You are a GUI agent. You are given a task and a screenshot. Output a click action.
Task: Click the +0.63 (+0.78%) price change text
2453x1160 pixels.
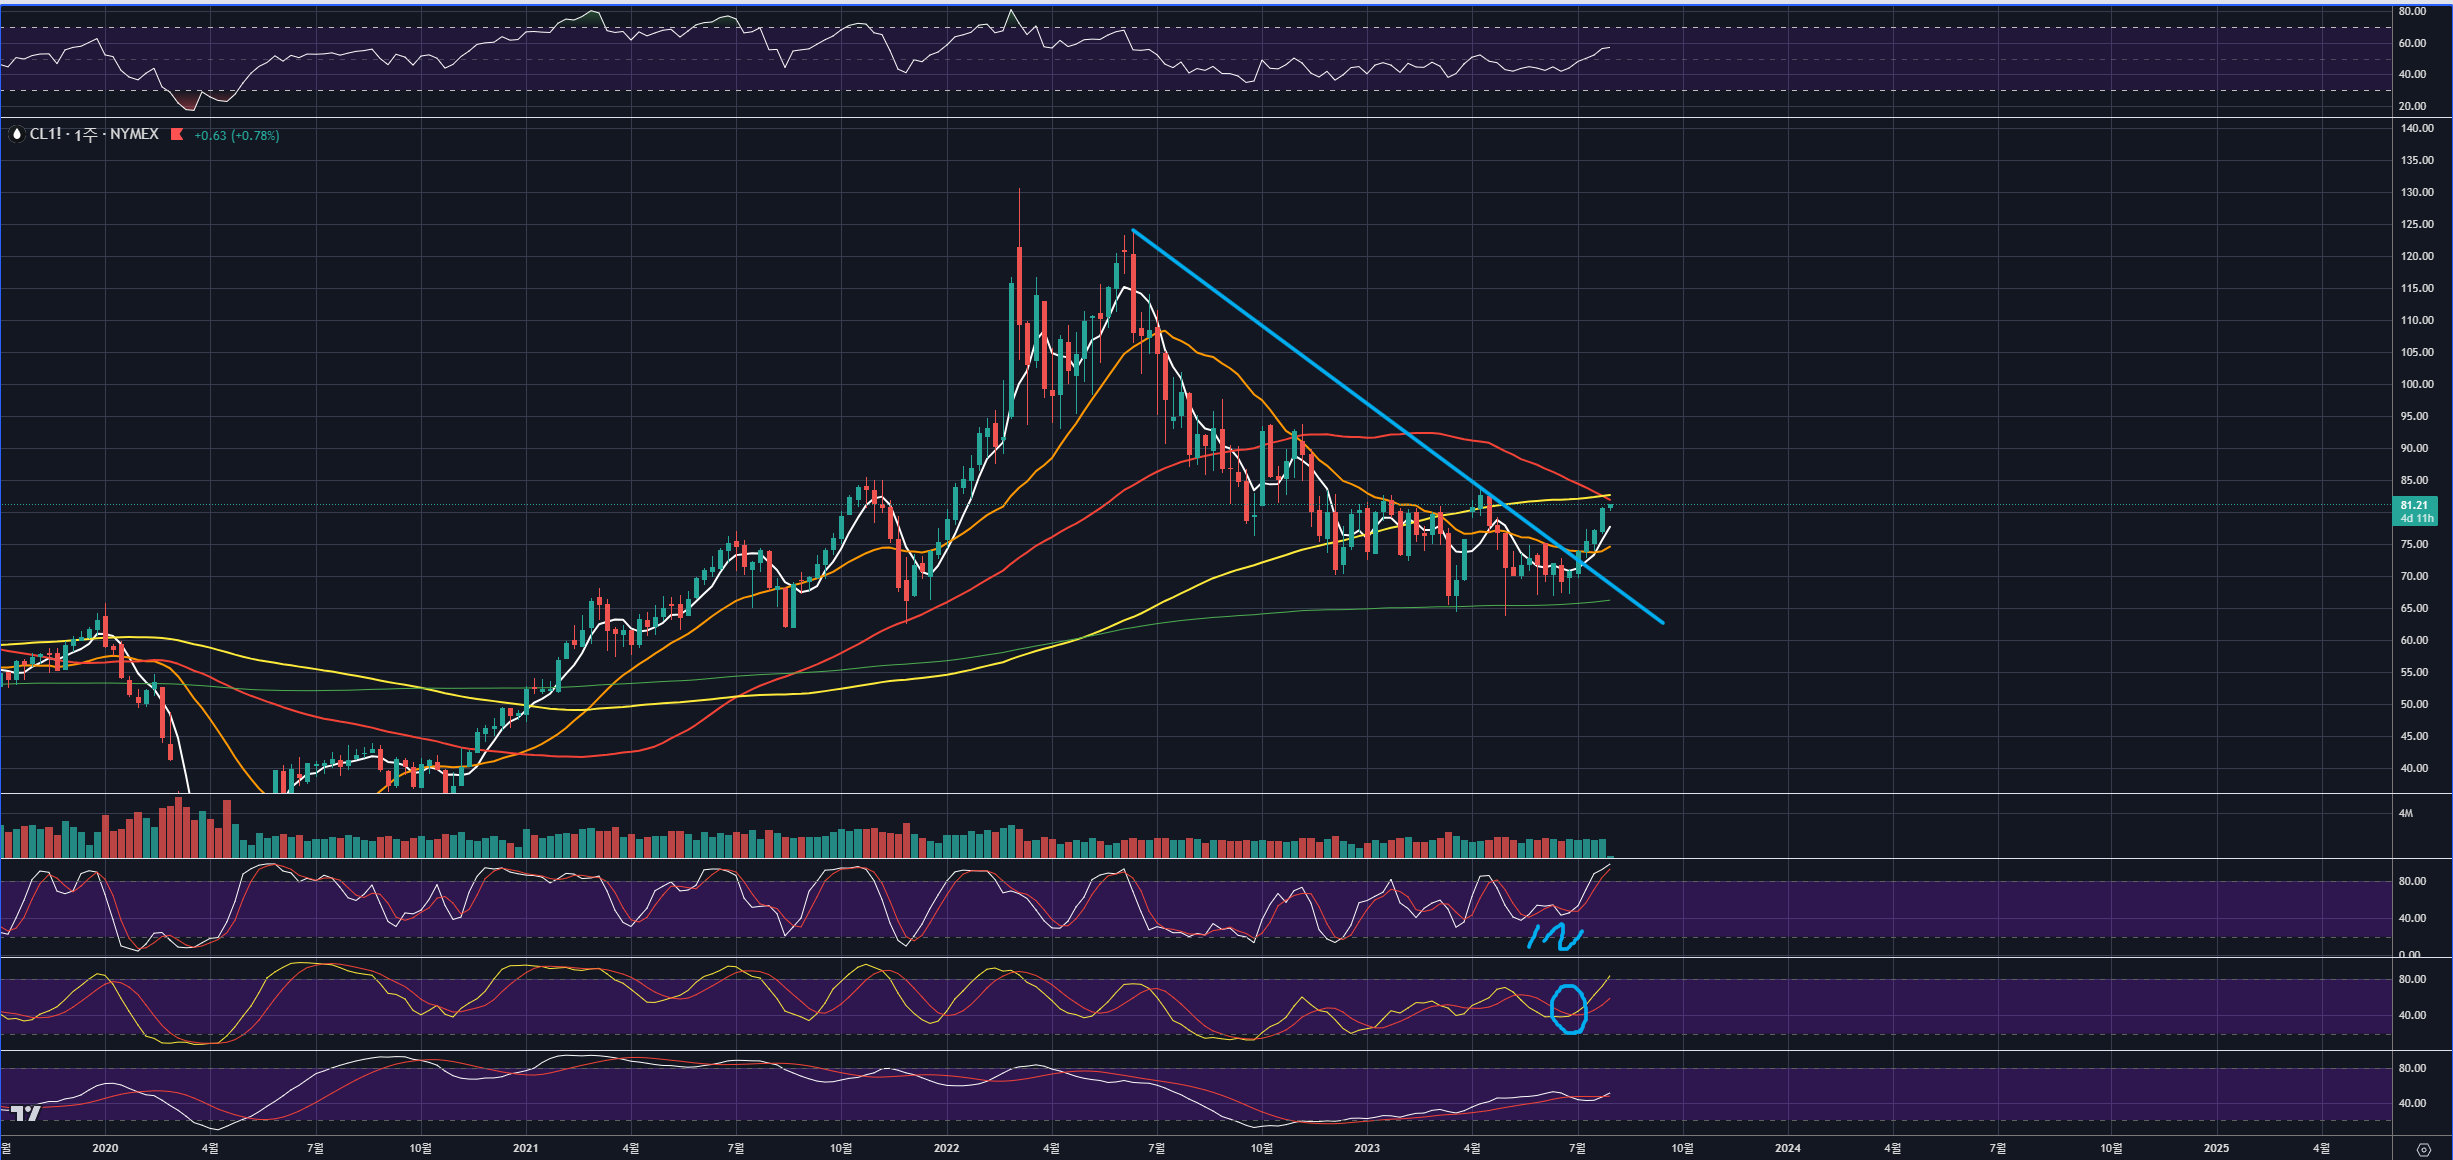point(237,135)
